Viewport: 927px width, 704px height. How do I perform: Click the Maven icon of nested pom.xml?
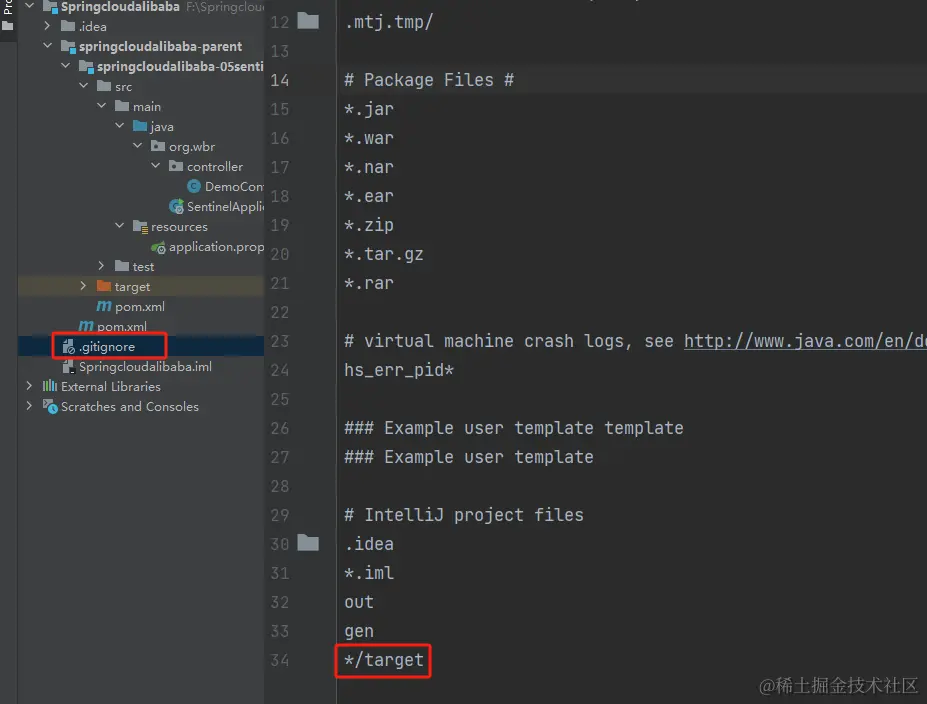(x=104, y=306)
